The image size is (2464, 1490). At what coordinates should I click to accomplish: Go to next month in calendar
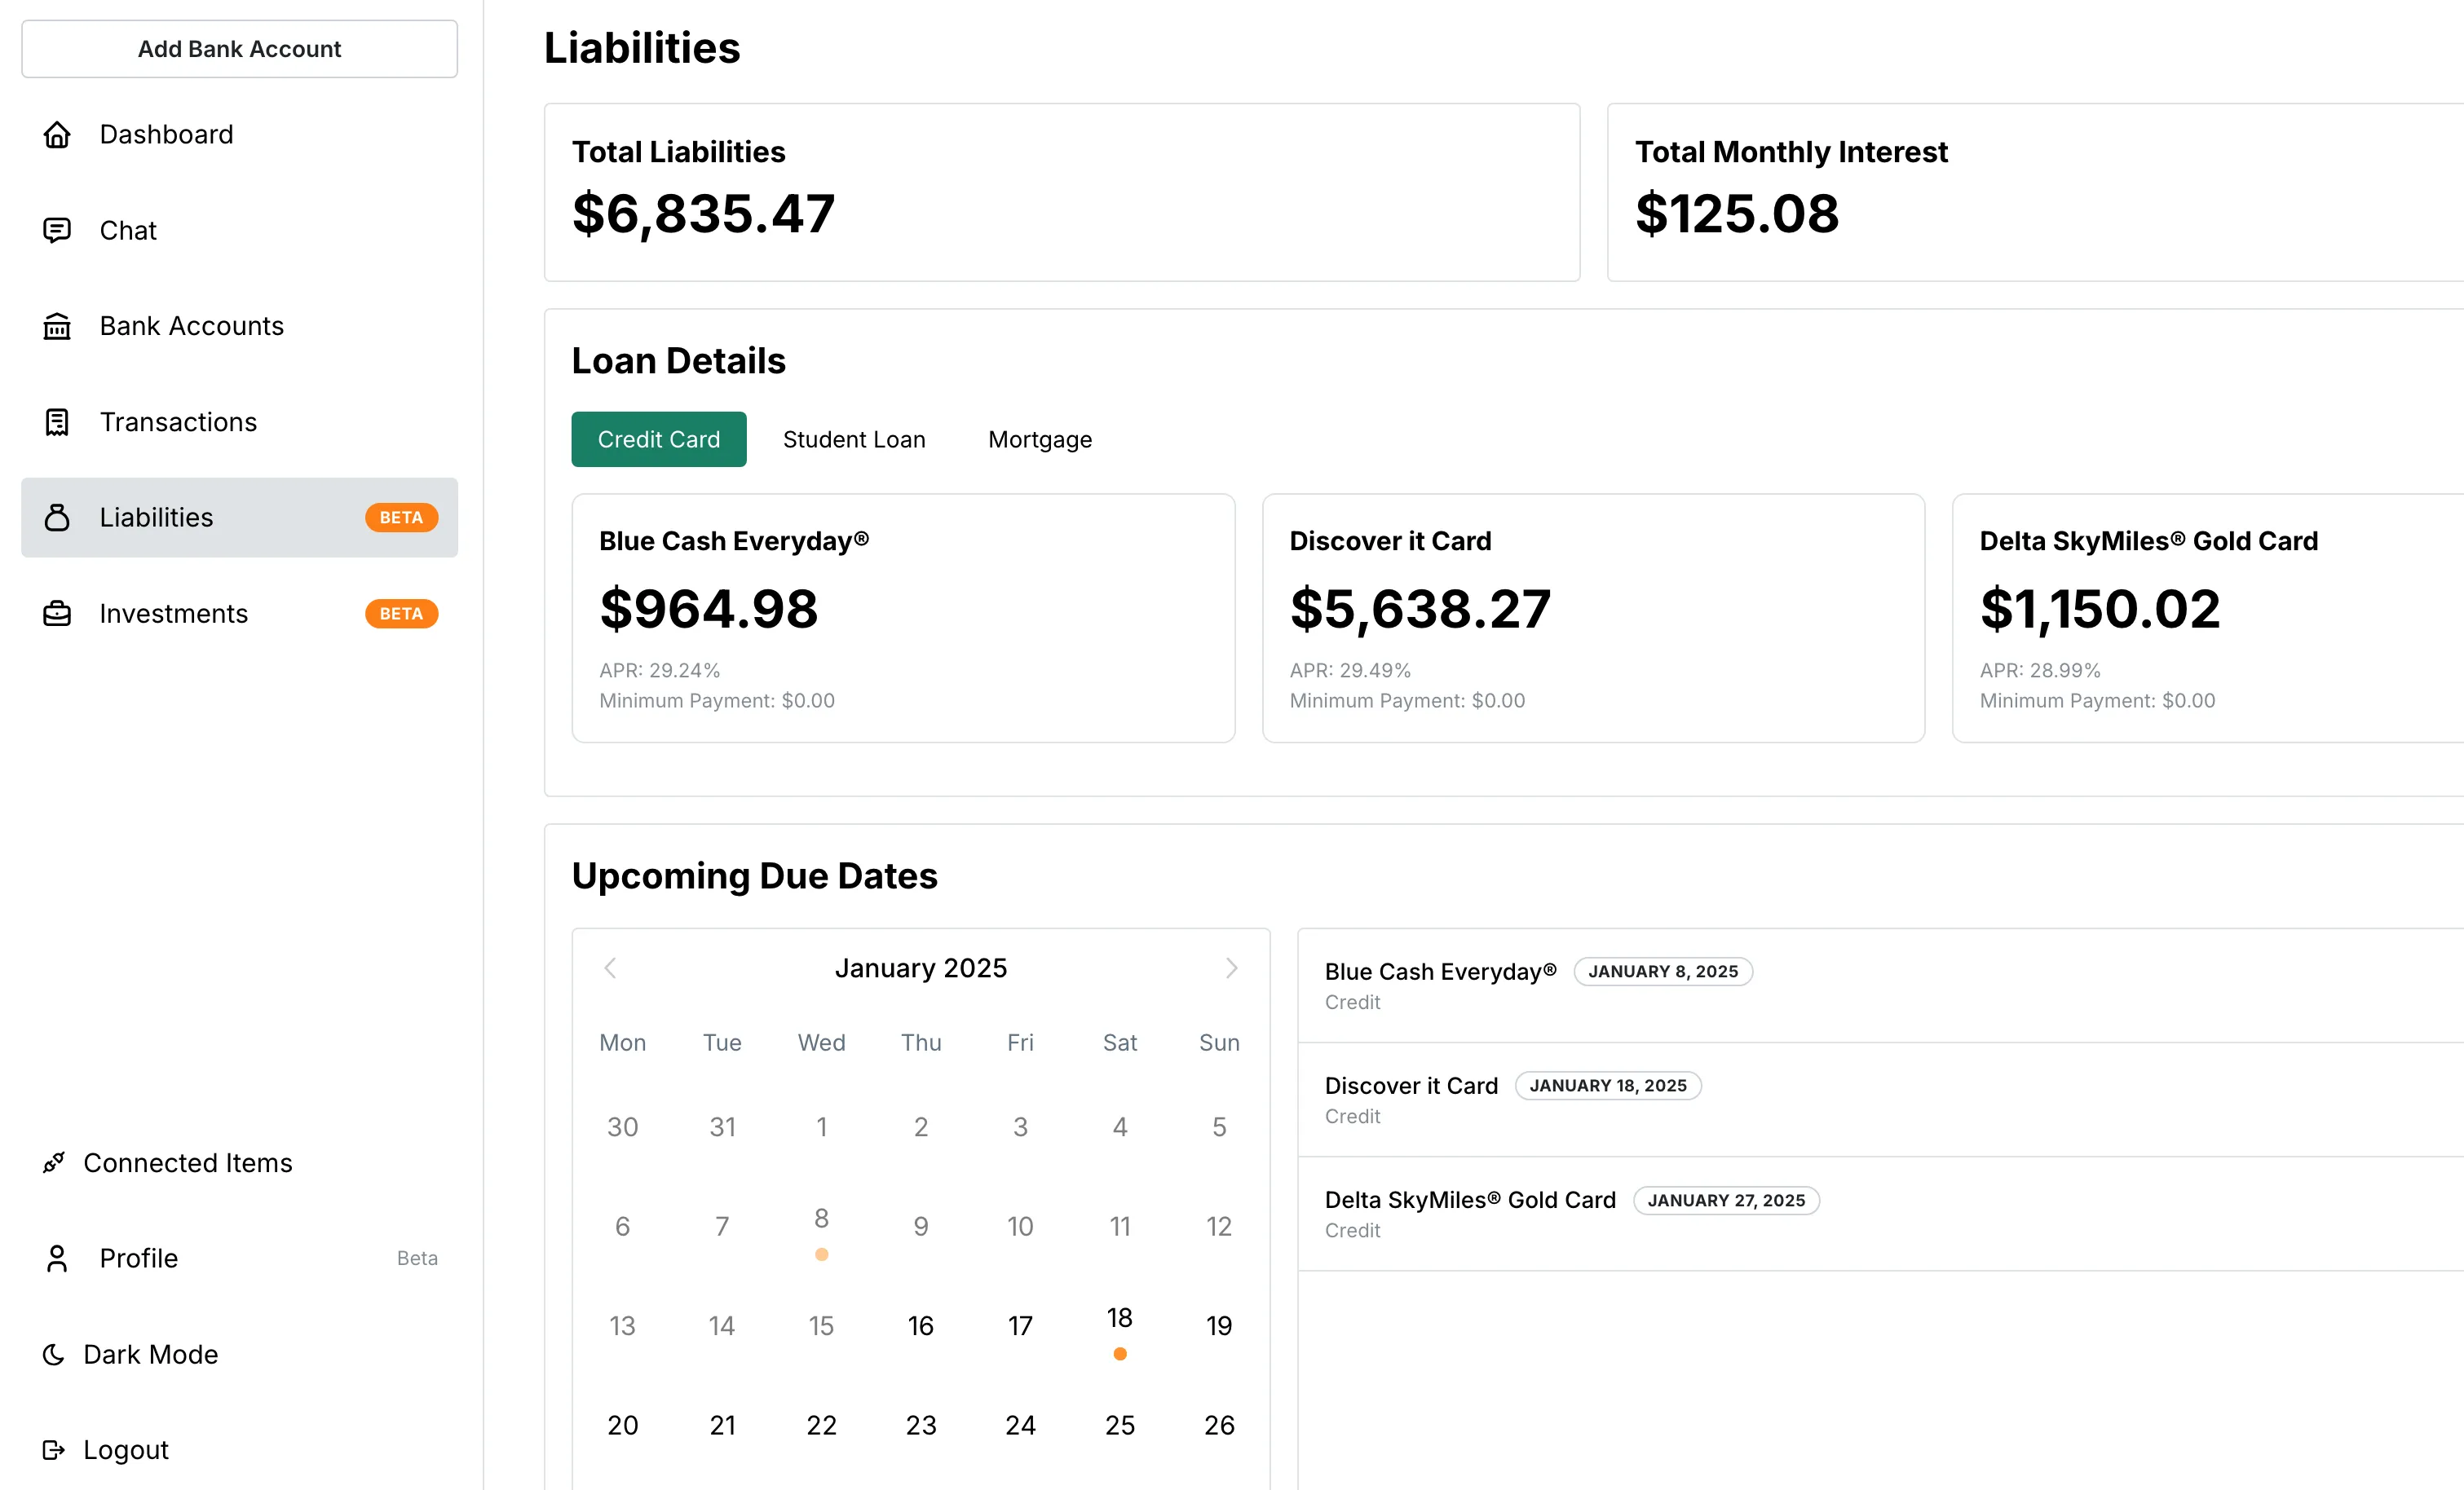[x=1231, y=967]
